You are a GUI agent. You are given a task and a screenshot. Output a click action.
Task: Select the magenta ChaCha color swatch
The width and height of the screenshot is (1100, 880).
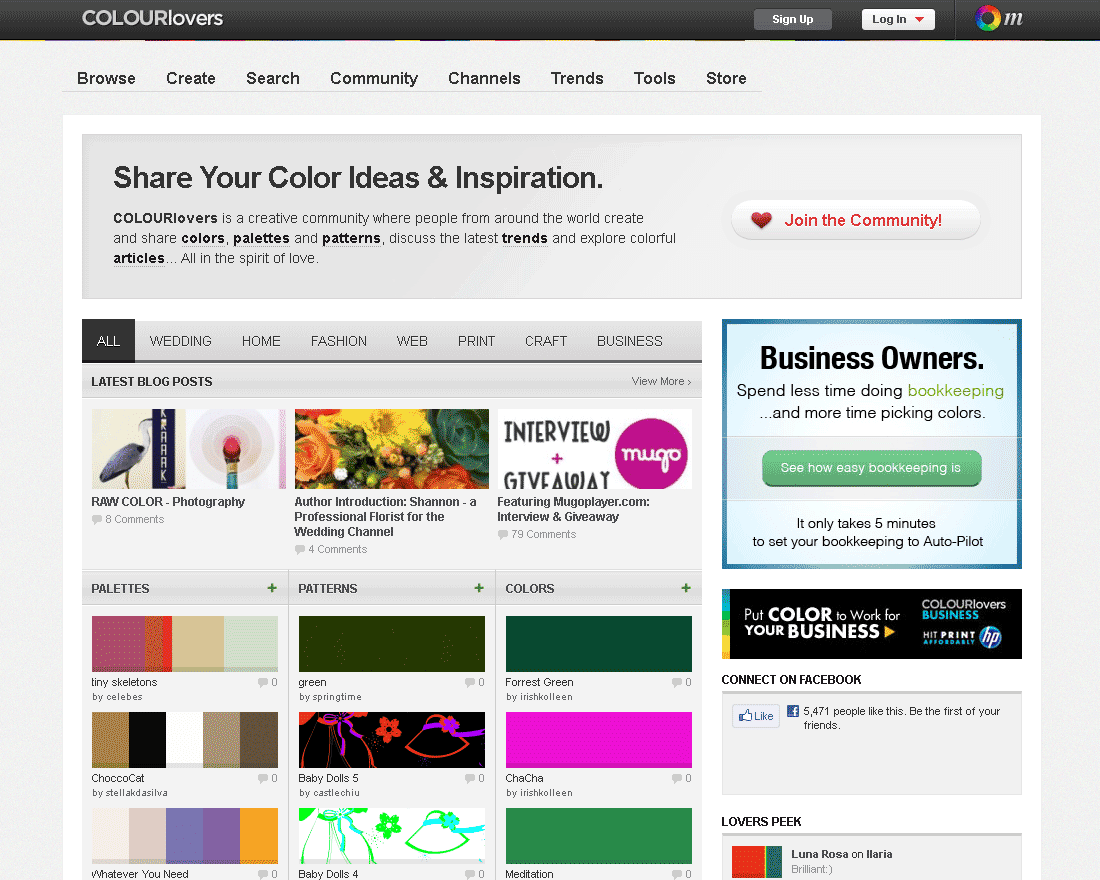pyautogui.click(x=598, y=738)
